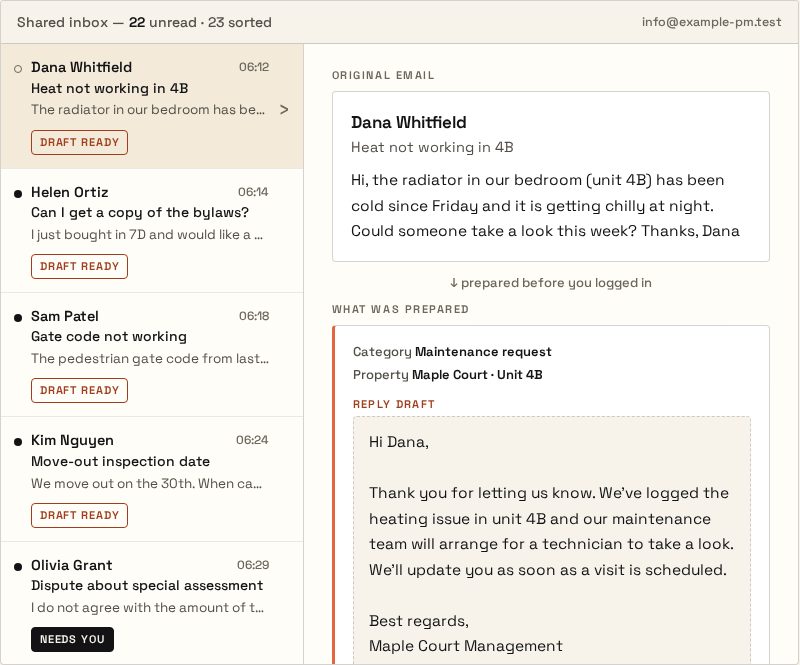800x665 pixels.
Task: Click inside the reply draft text box
Action: point(552,540)
